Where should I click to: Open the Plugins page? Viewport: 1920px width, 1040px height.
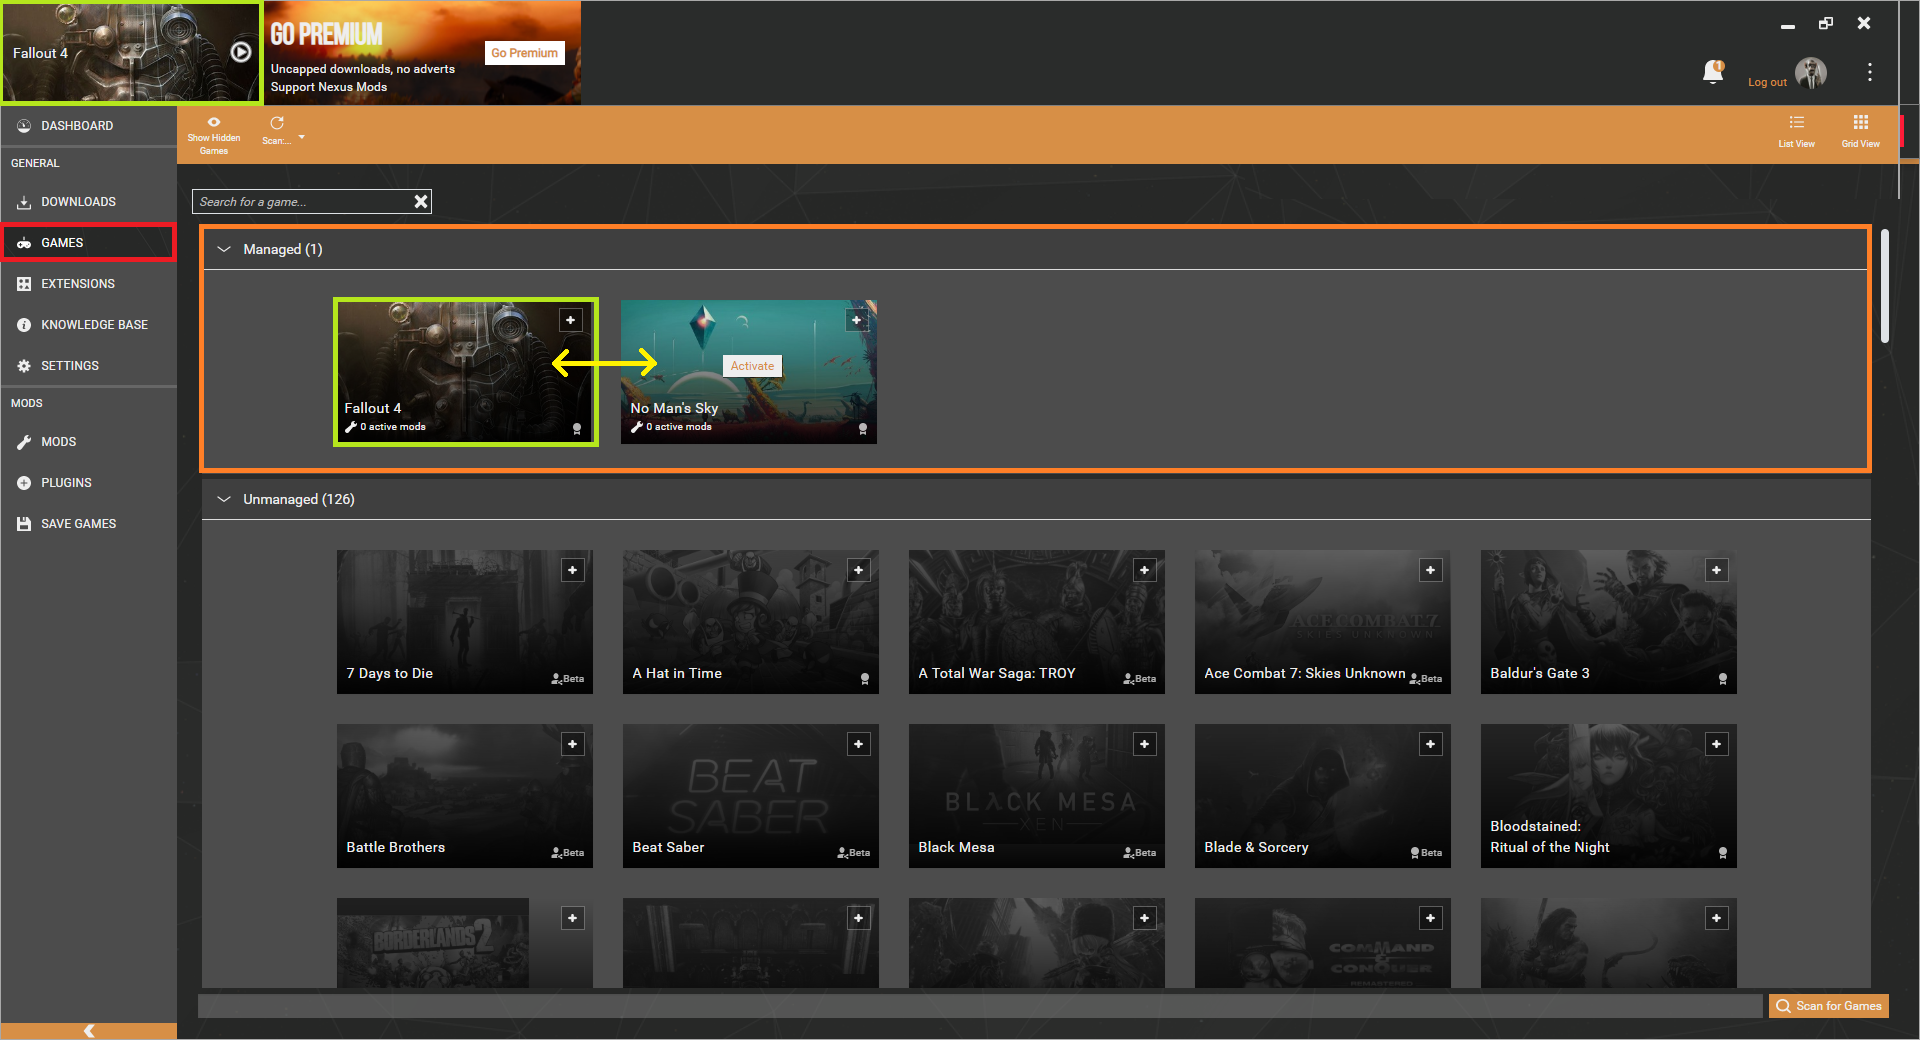89,483
